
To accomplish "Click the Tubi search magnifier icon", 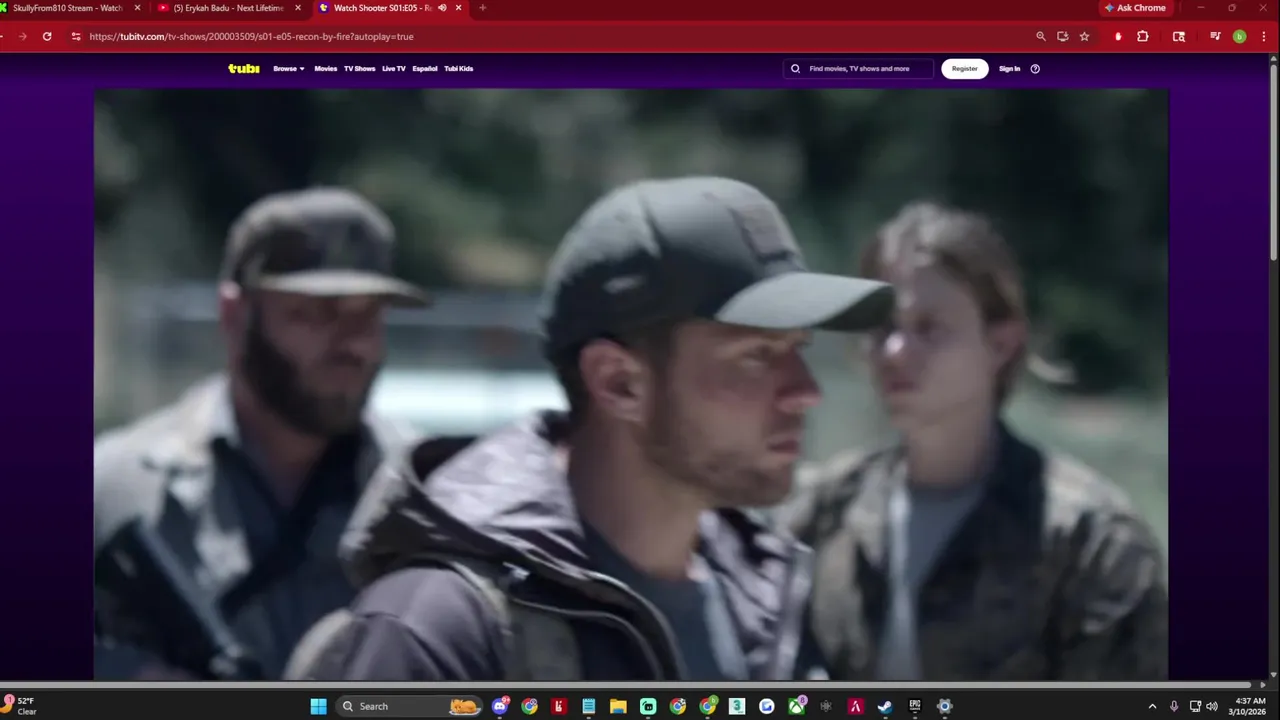I will click(x=796, y=69).
